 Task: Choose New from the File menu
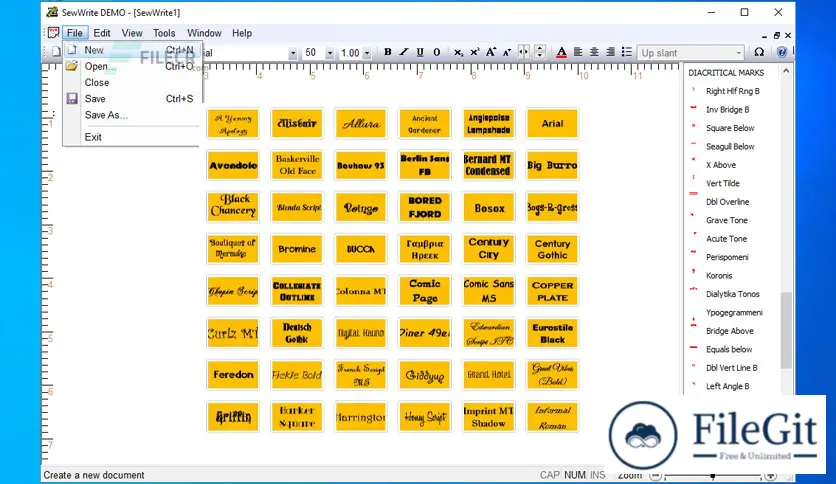(132, 50)
